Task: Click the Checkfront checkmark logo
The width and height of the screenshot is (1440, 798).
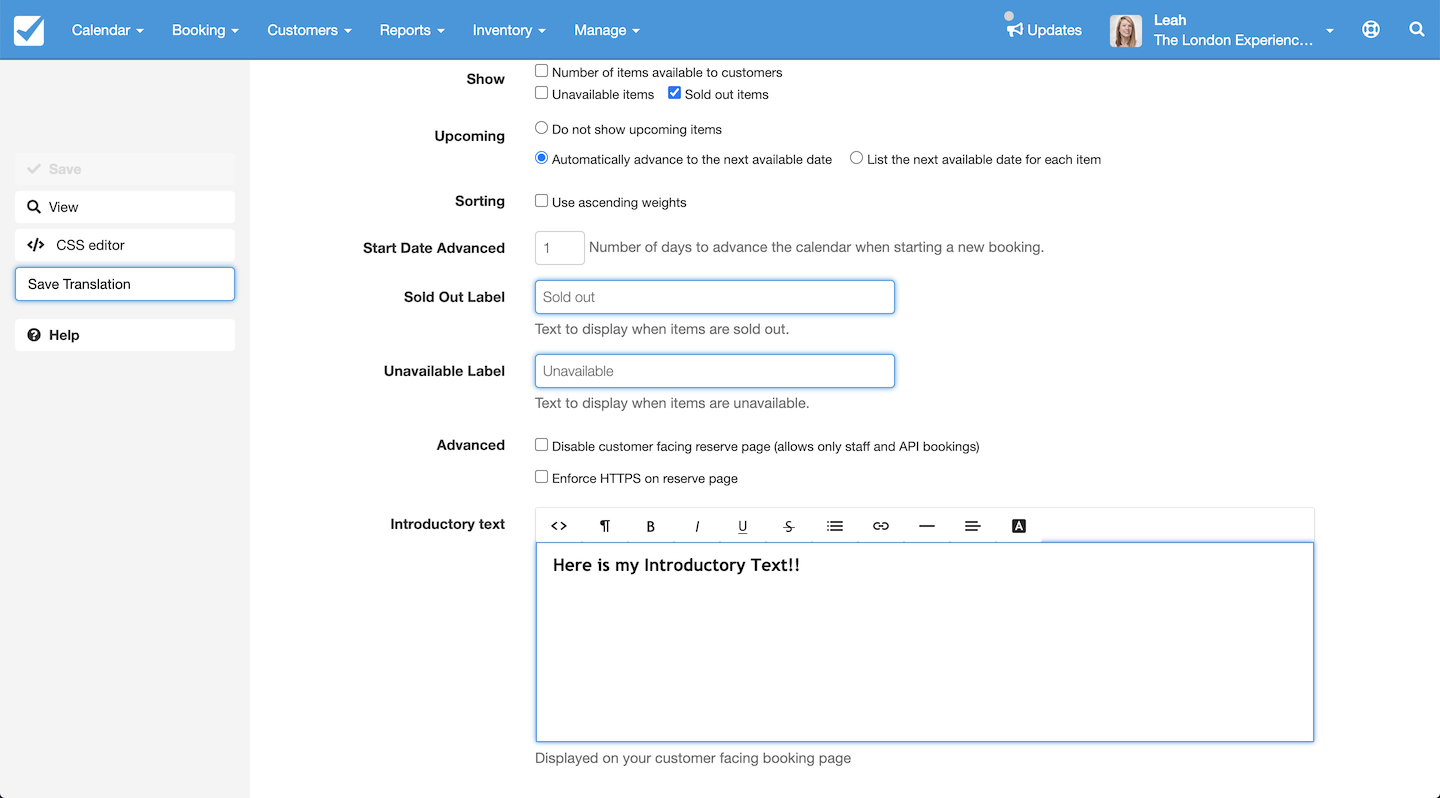Action: tap(29, 30)
